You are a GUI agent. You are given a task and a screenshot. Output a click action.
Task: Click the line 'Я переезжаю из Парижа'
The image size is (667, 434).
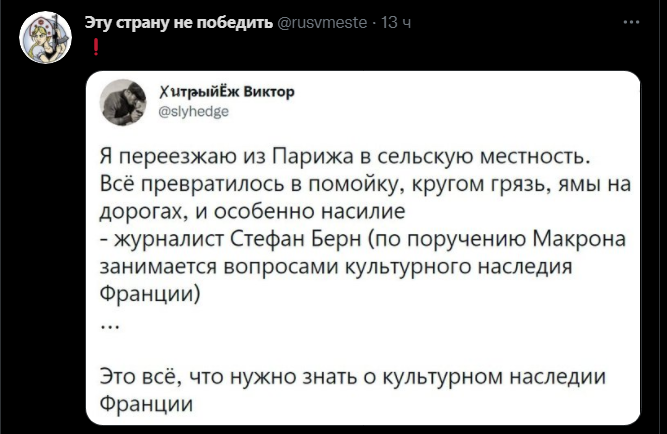[x=345, y=157]
